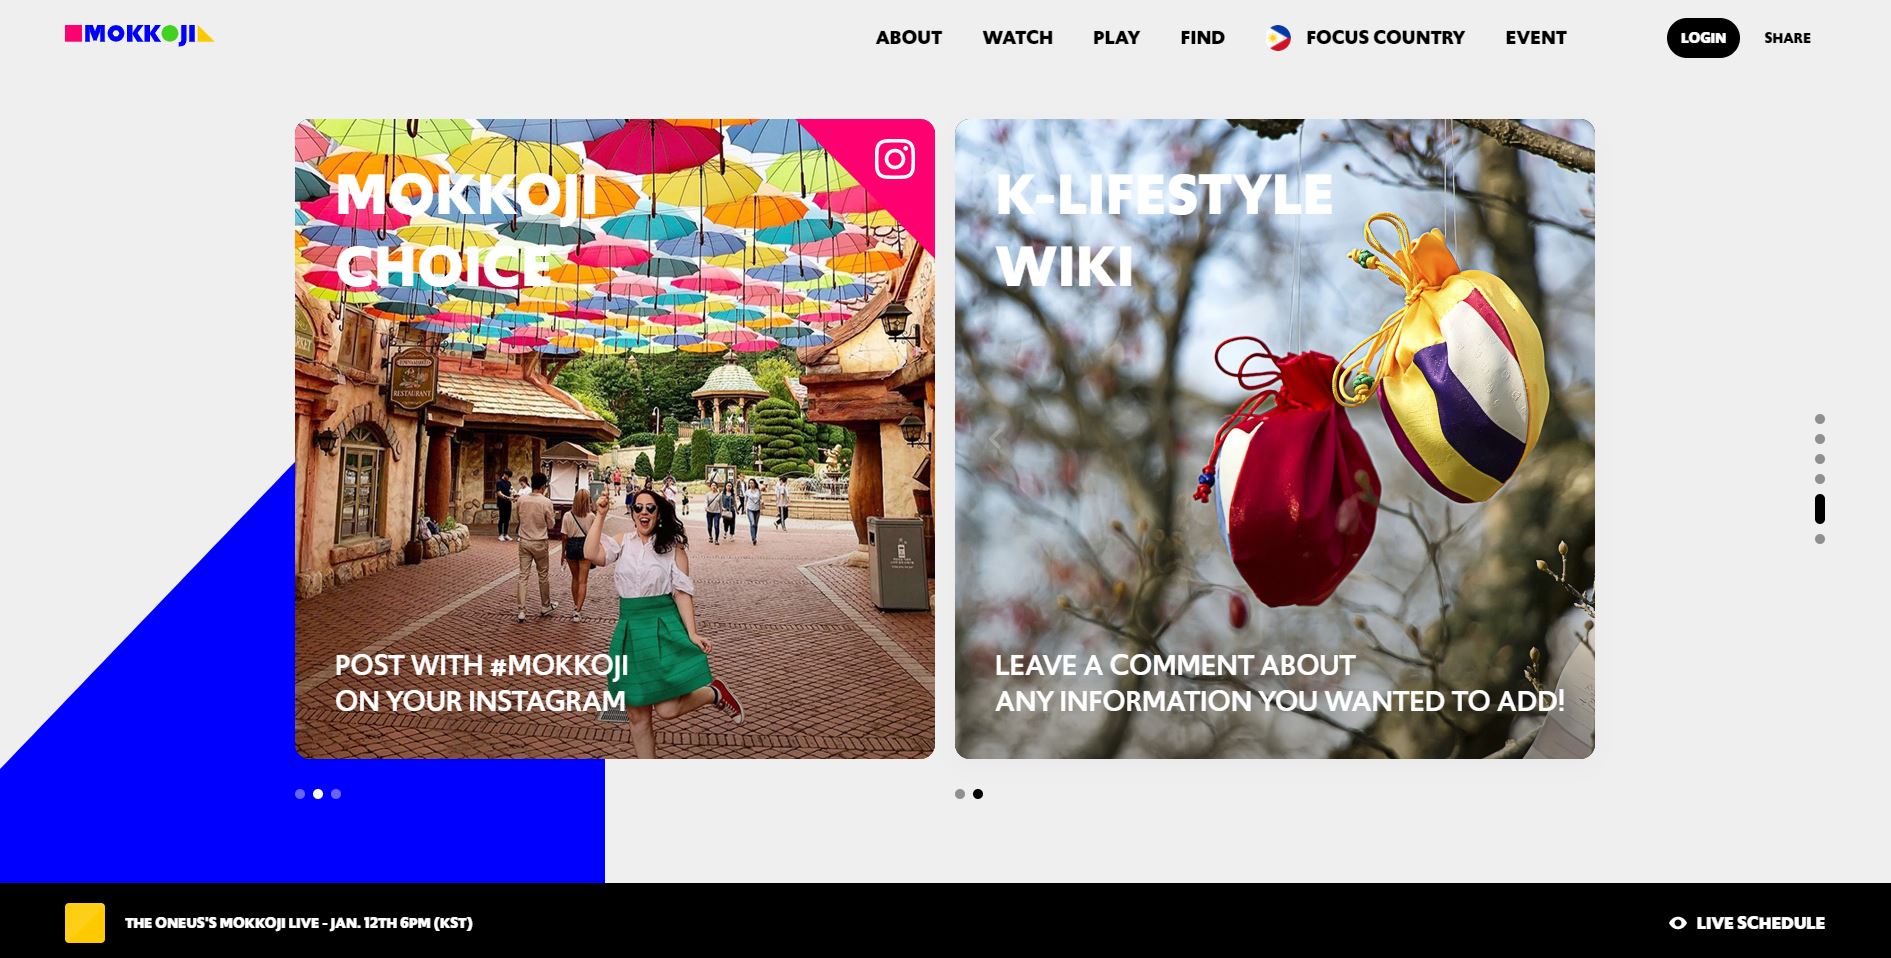The height and width of the screenshot is (958, 1891).
Task: Open the FOCUS COUNTRY menu
Action: 1385,38
